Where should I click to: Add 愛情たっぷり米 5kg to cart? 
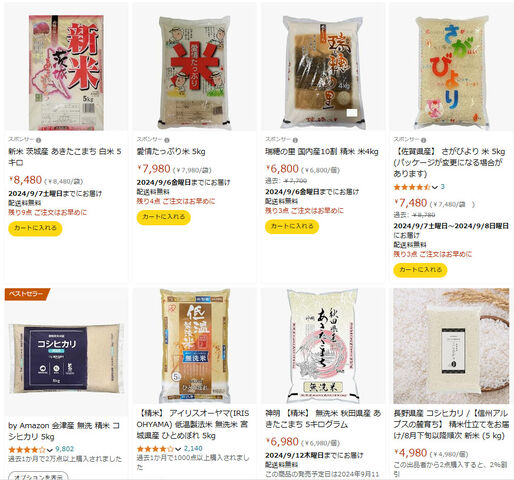(x=164, y=217)
